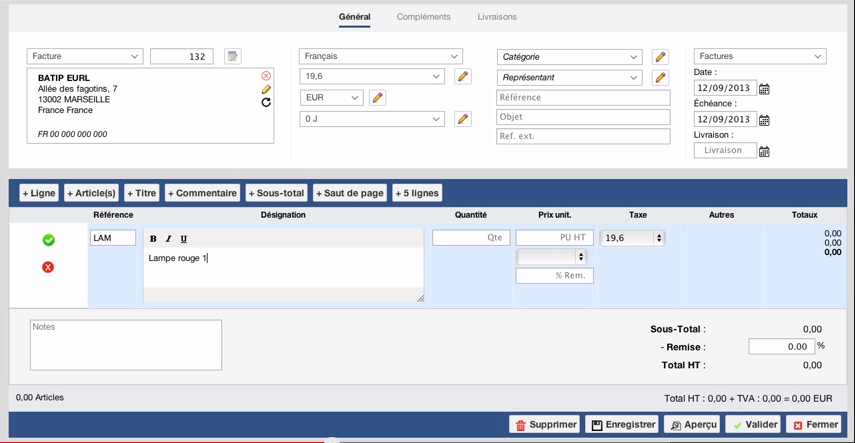Refresh client details with reload icon
Screen dimensions: 855x443
click(x=266, y=102)
